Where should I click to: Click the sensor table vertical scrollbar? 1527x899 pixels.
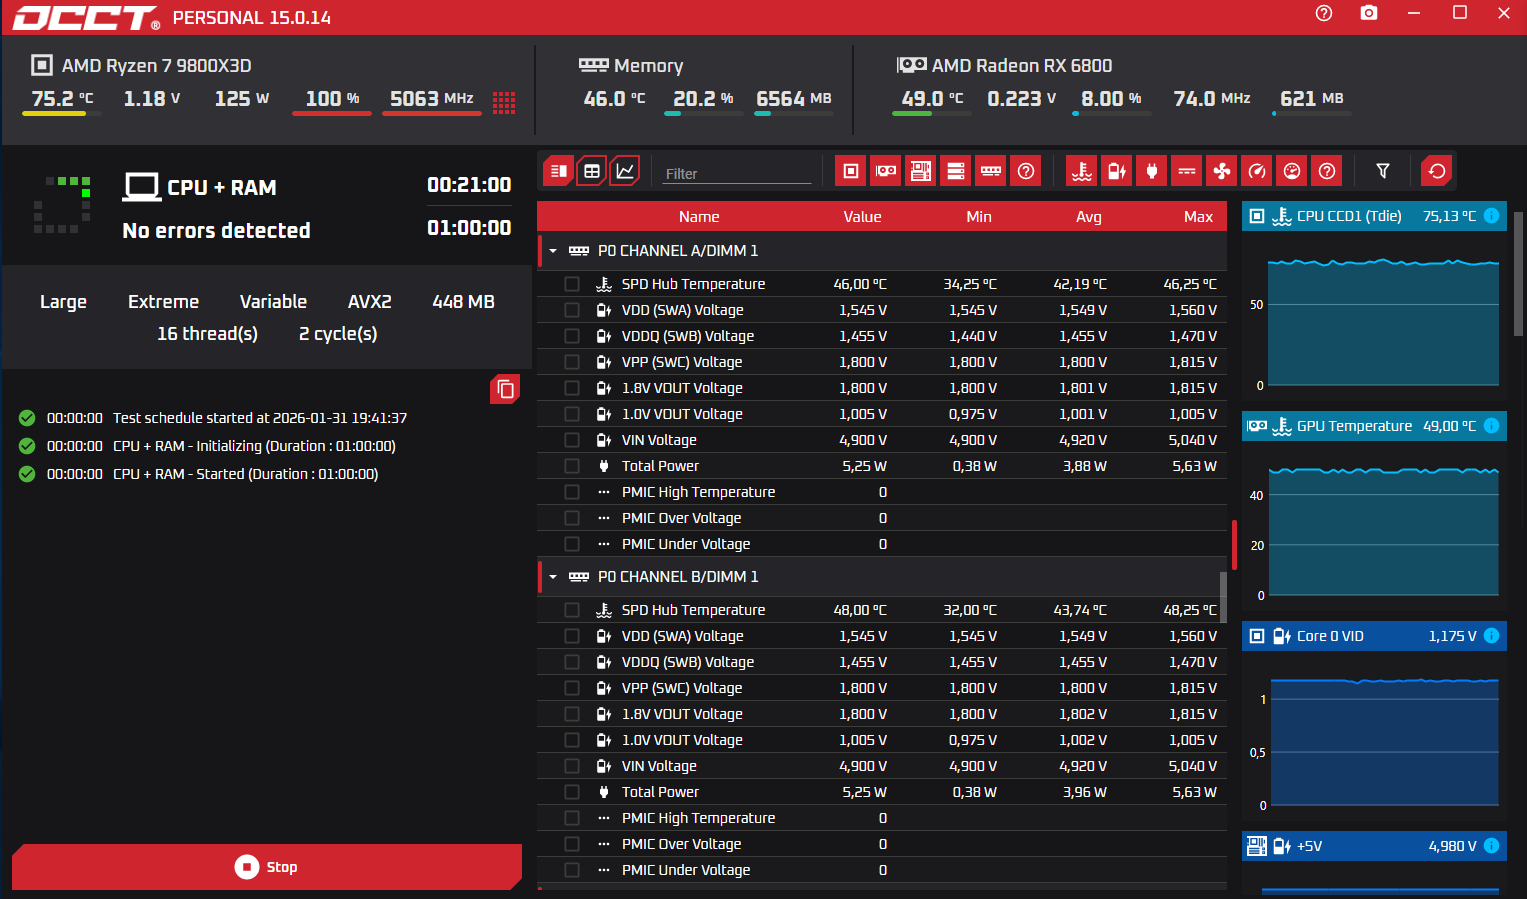tap(1222, 597)
